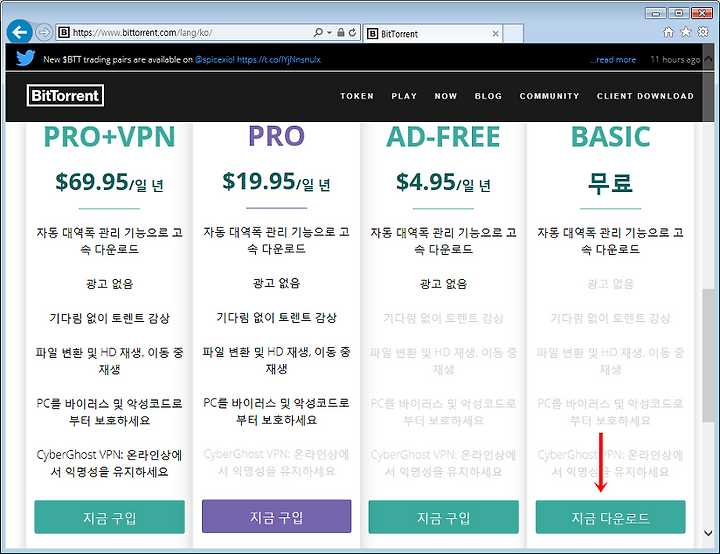The width and height of the screenshot is (720, 554).
Task: Click the browser Forward arrow button
Action: (44, 32)
